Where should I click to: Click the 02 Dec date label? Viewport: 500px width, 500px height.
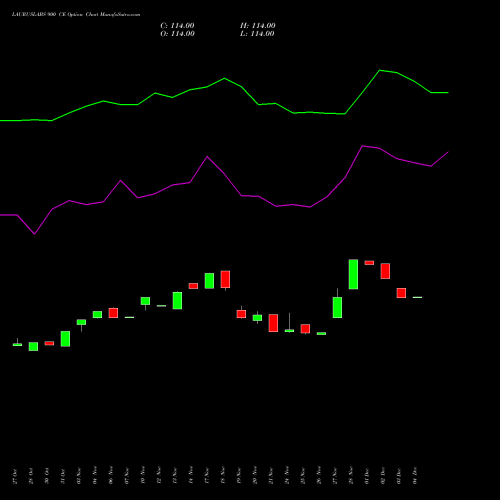383,475
